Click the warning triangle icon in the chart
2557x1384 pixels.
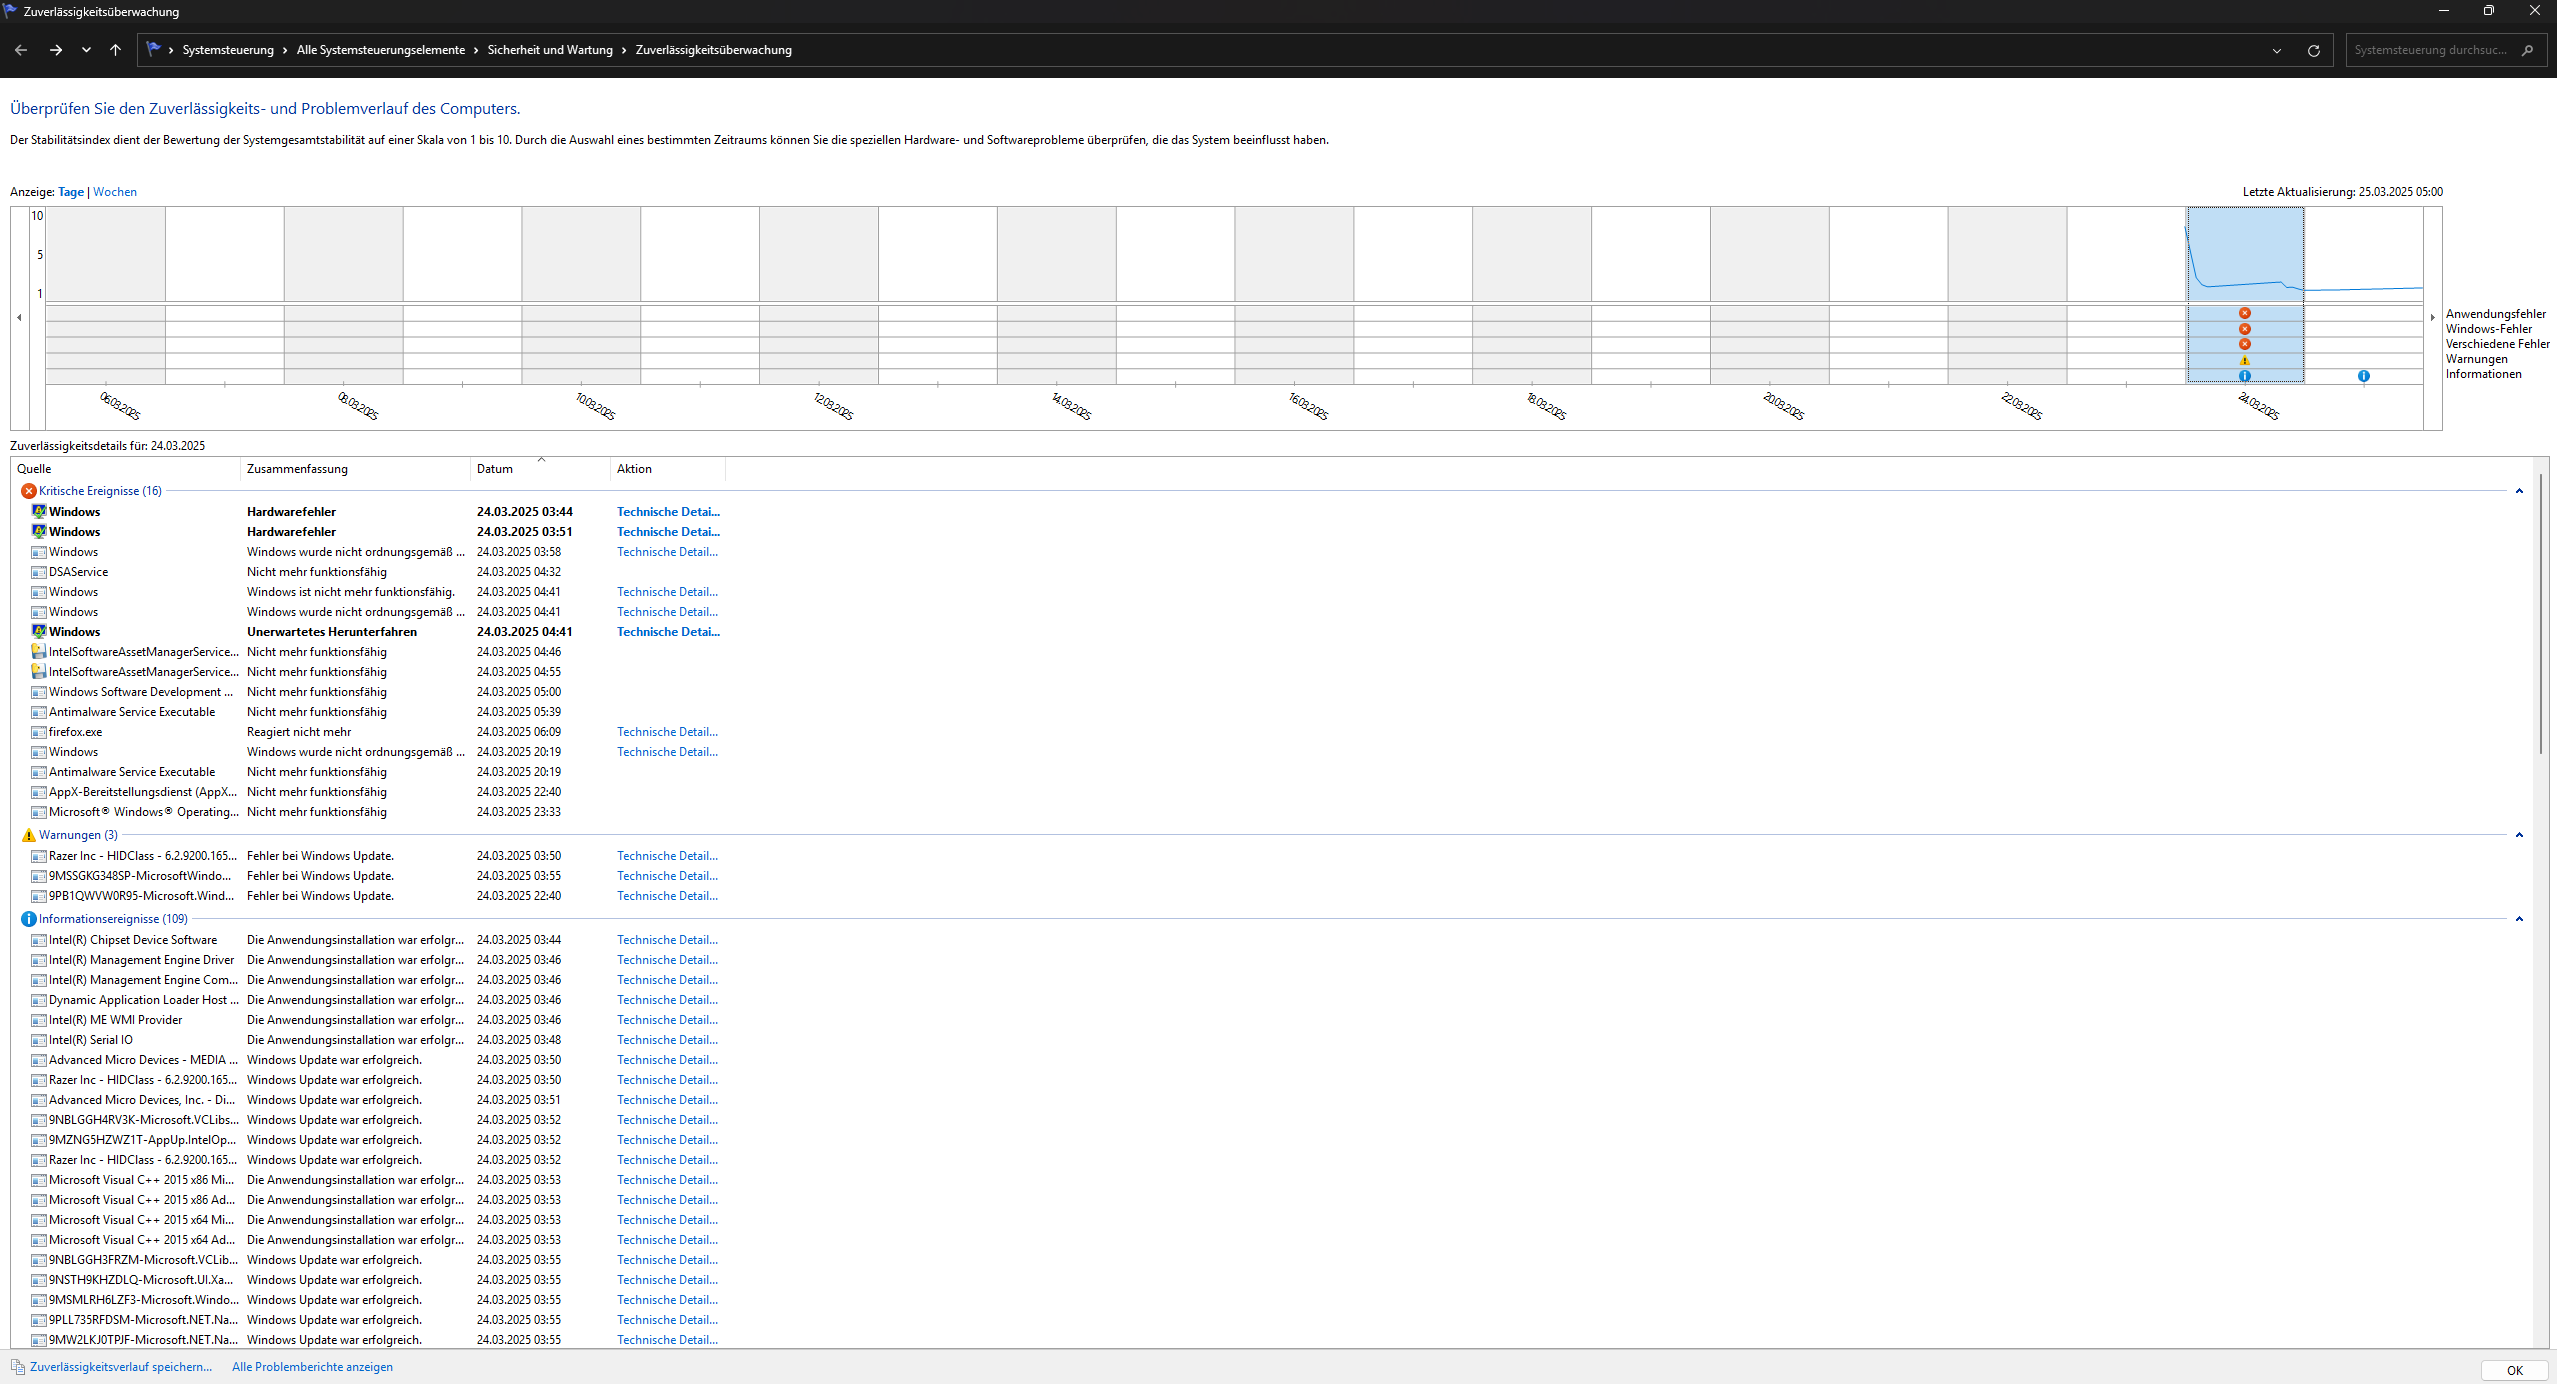coord(2244,360)
